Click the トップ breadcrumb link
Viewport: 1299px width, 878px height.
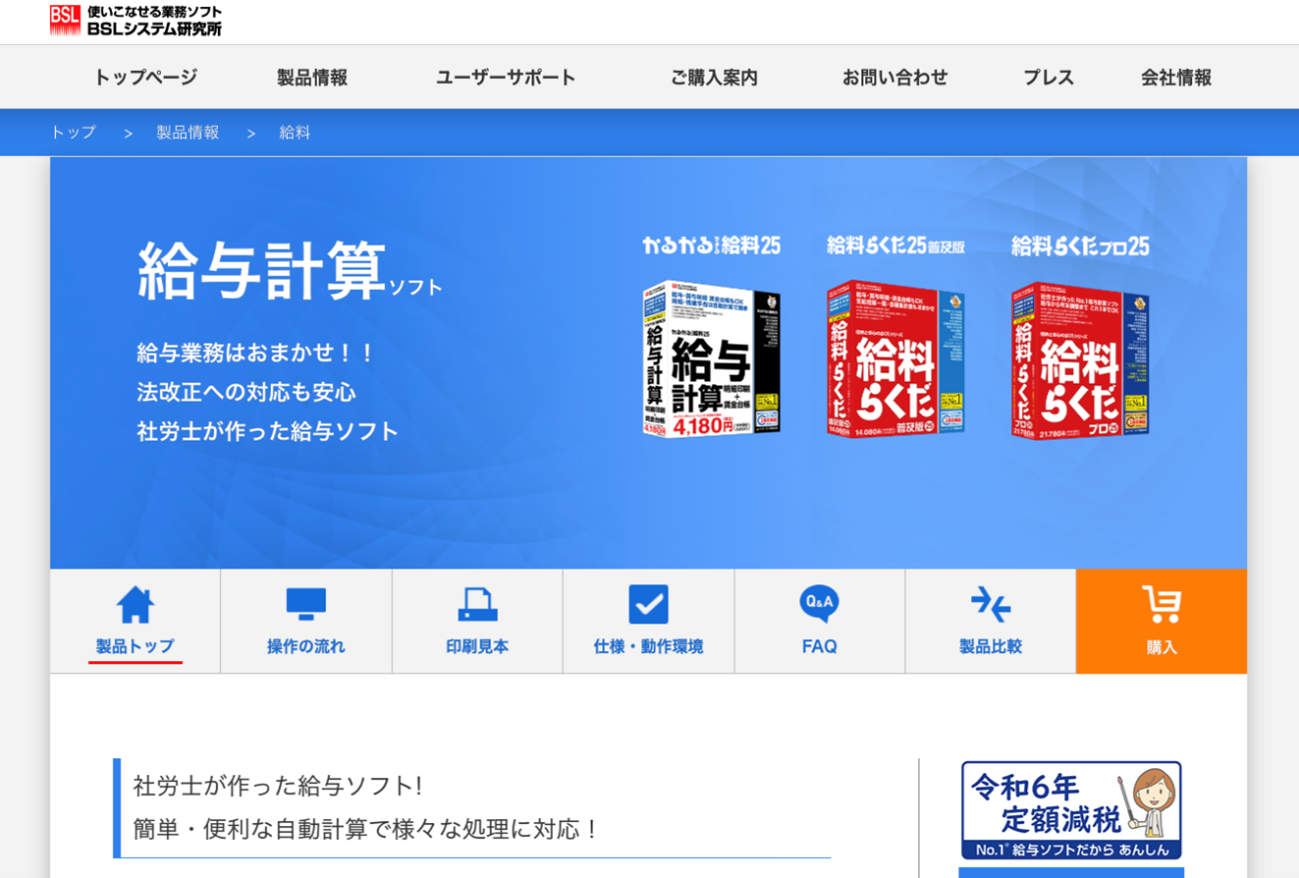pos(73,132)
